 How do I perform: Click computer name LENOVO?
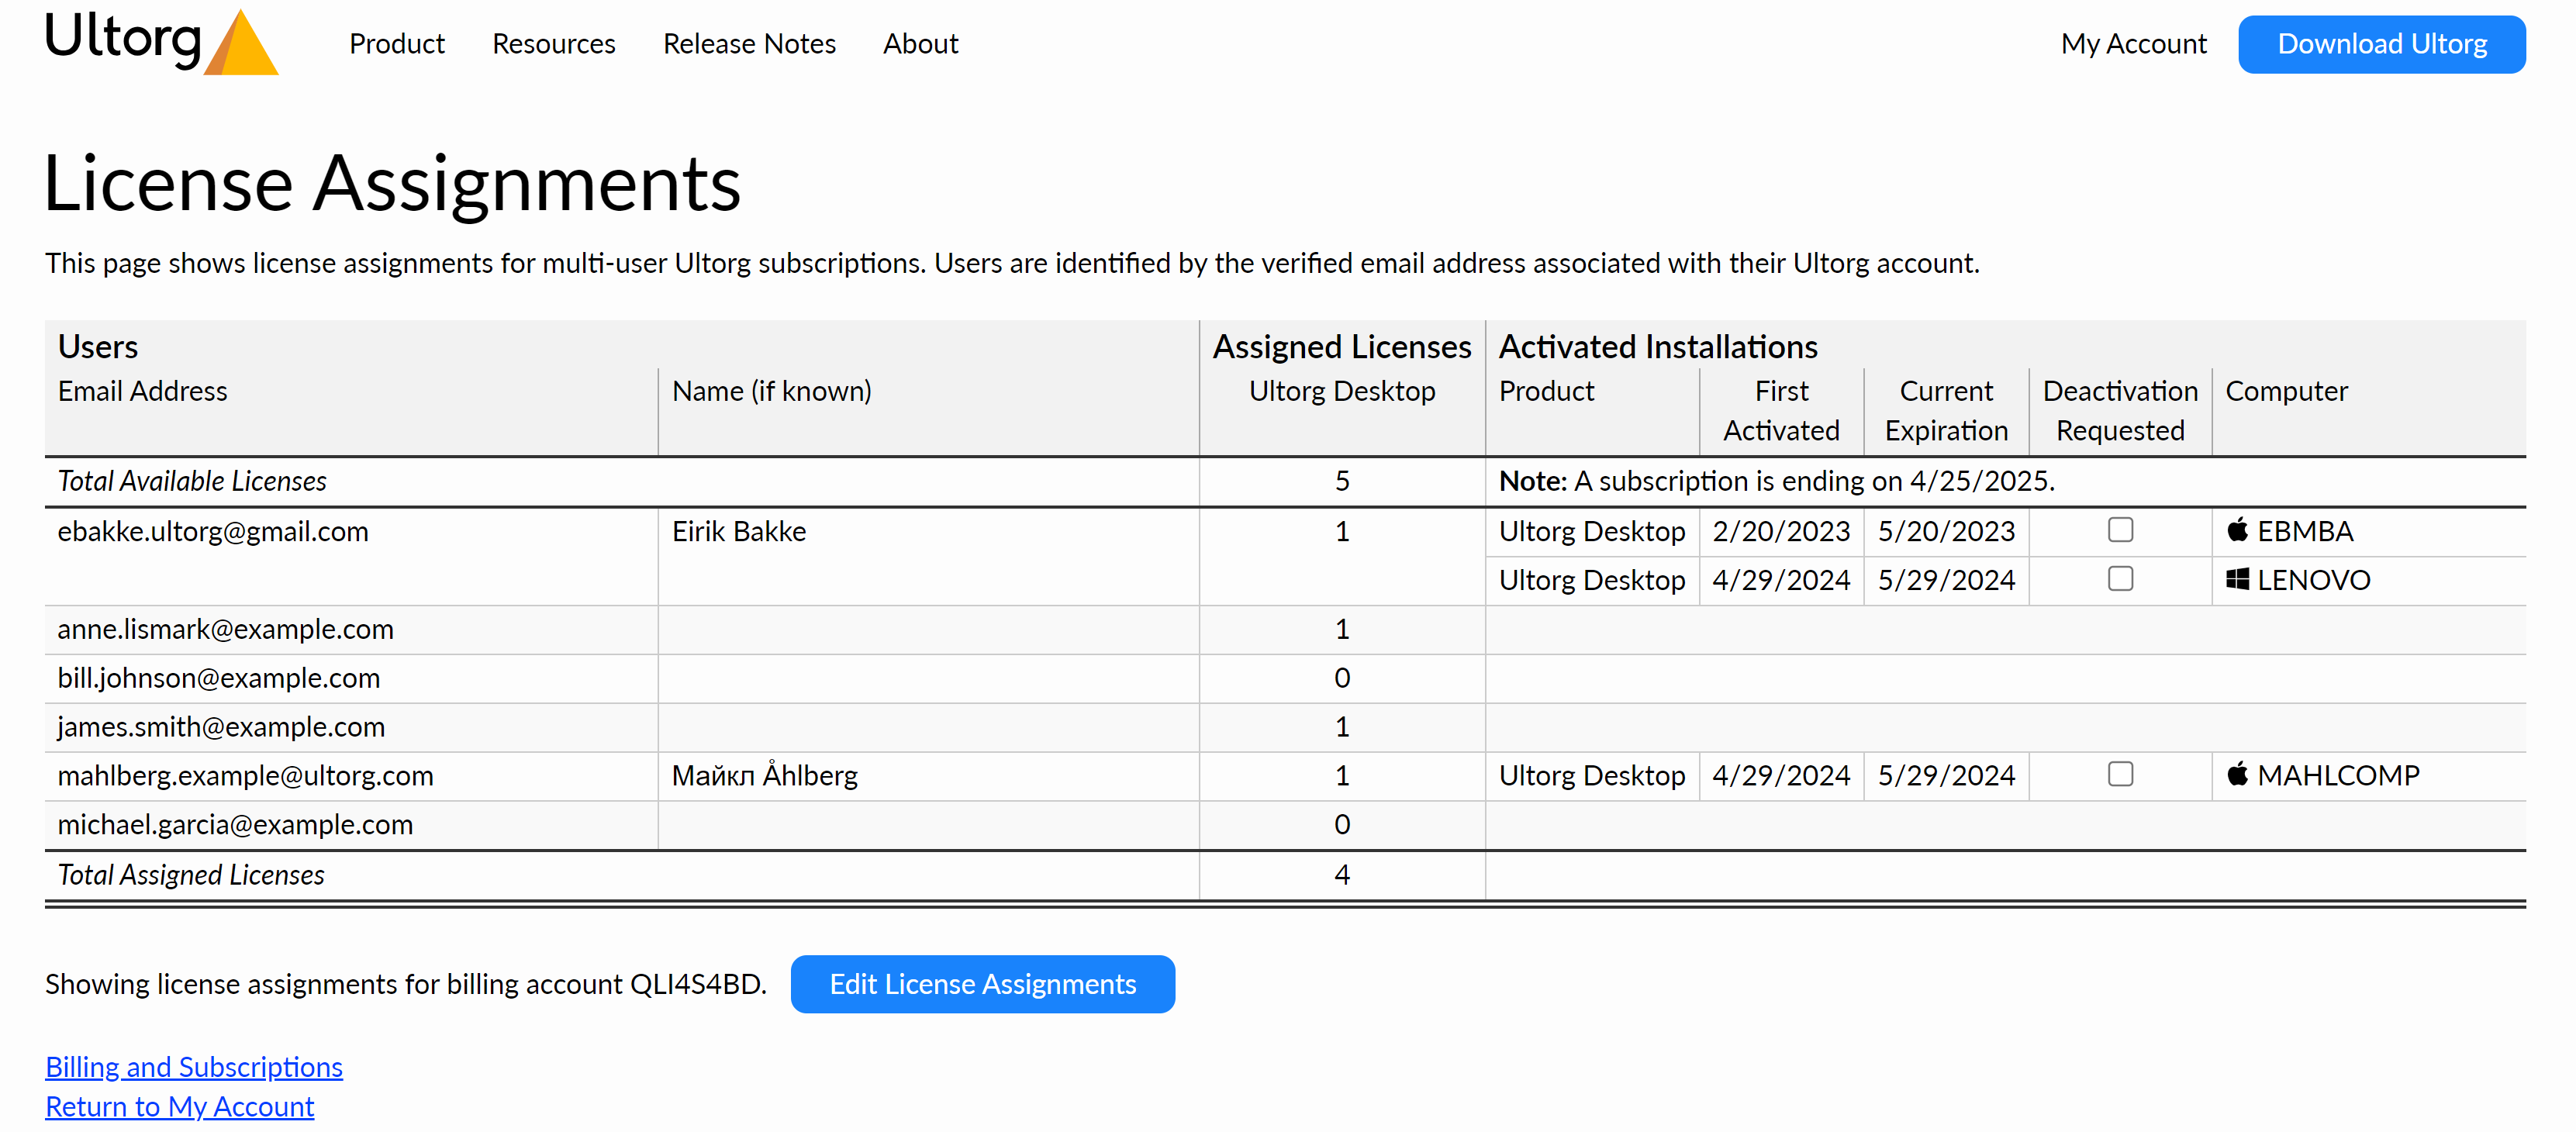tap(2313, 580)
